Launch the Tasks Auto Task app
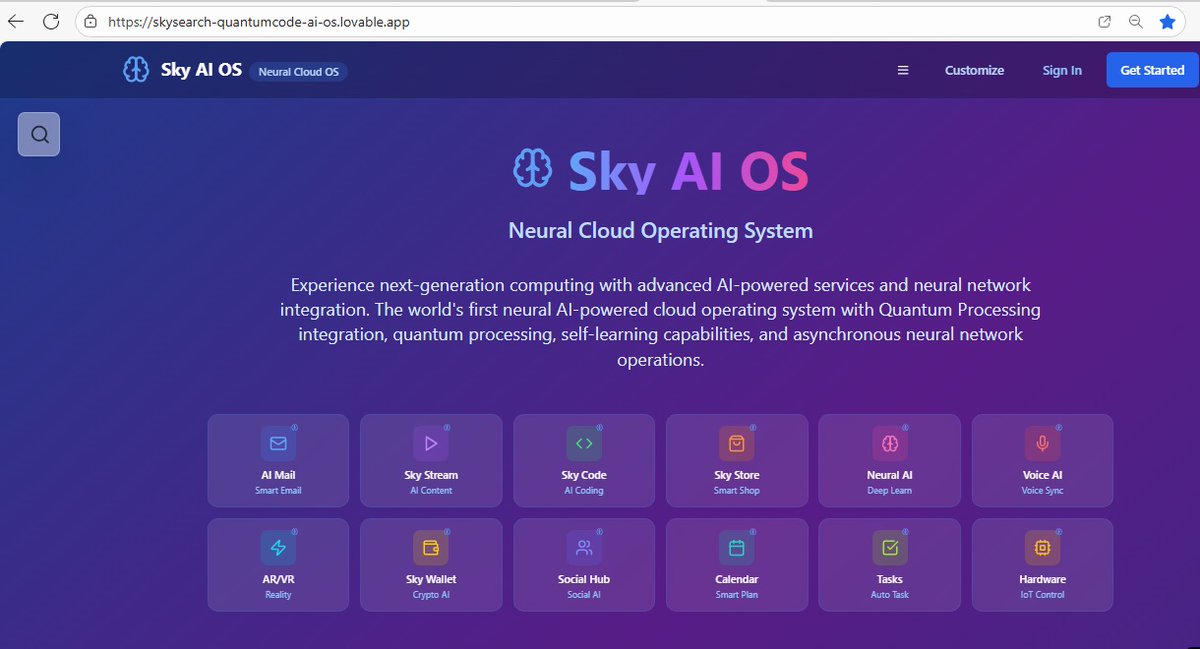 click(889, 565)
